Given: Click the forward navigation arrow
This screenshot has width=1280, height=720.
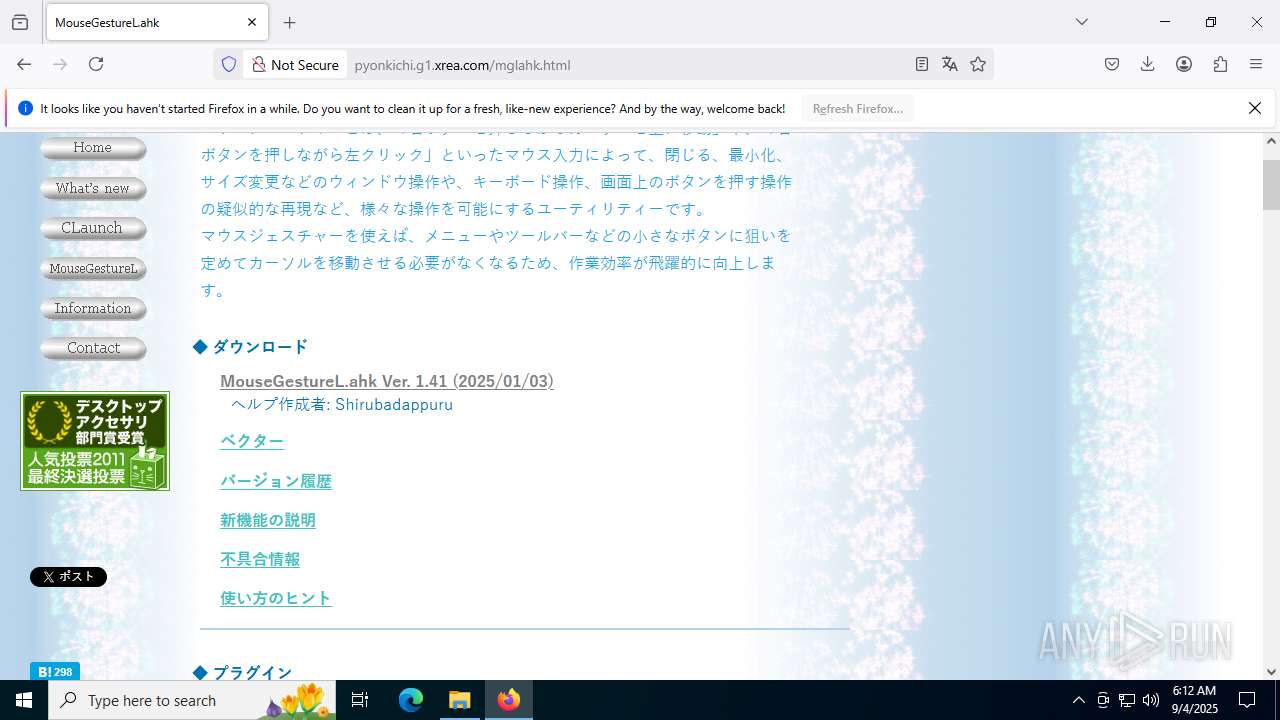Looking at the screenshot, I should pos(60,64).
